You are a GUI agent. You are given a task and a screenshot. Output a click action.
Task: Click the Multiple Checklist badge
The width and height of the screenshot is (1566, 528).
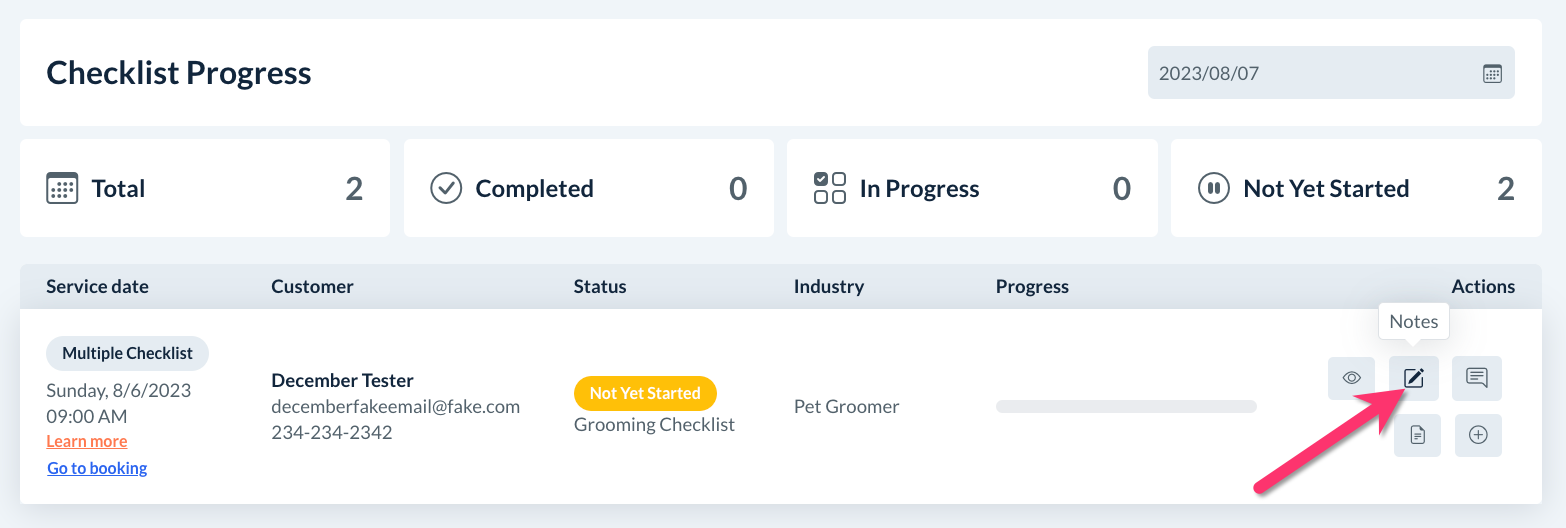click(x=127, y=353)
